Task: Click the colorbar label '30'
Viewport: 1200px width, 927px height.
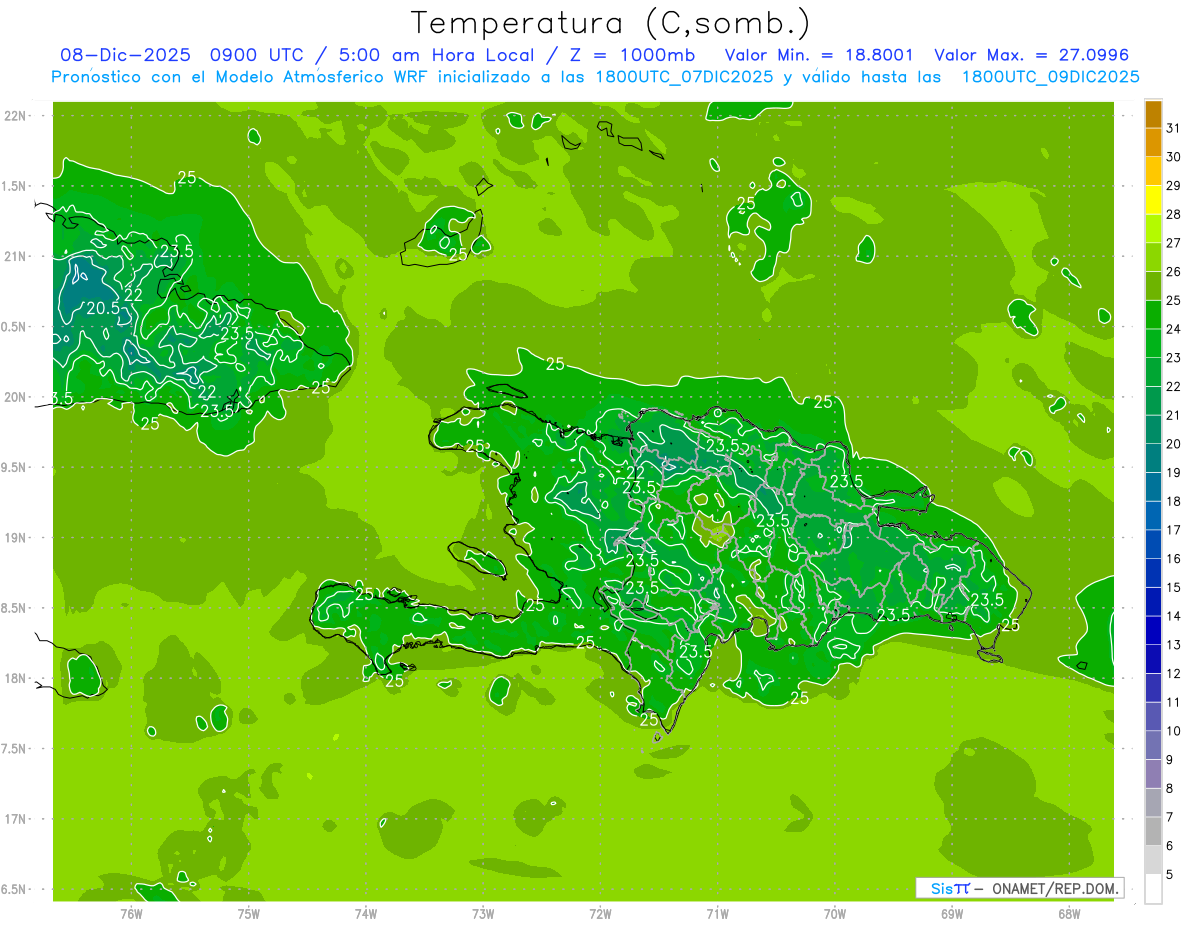Action: click(1174, 157)
